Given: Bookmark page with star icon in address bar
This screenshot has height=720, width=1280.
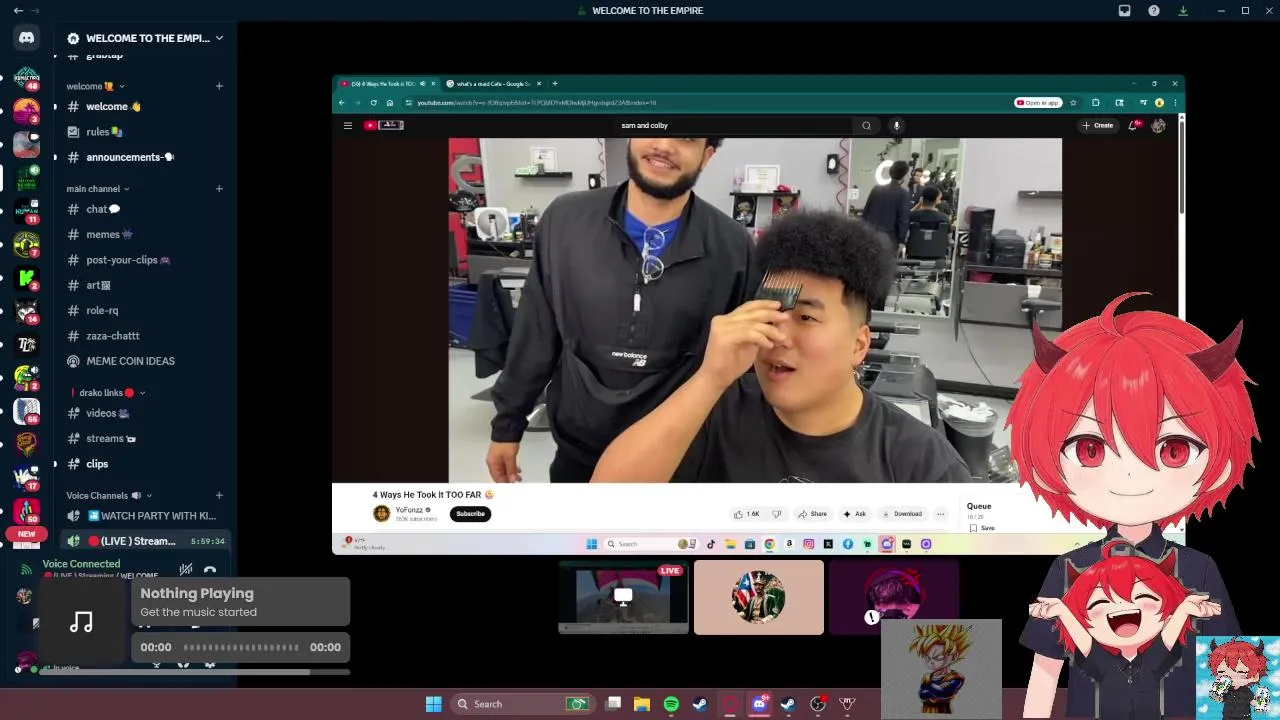Looking at the screenshot, I should 1073,102.
